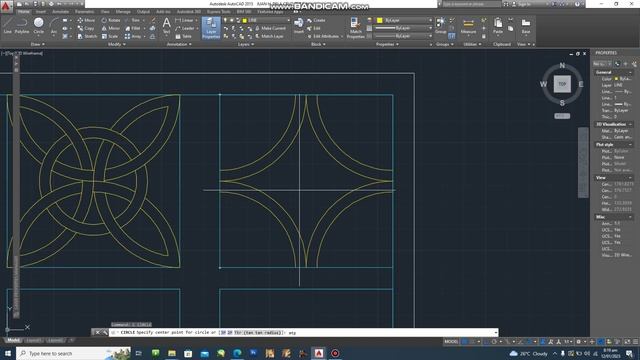Open Bandicam recorder from taskbar
The image size is (640, 360).
coord(335,353)
